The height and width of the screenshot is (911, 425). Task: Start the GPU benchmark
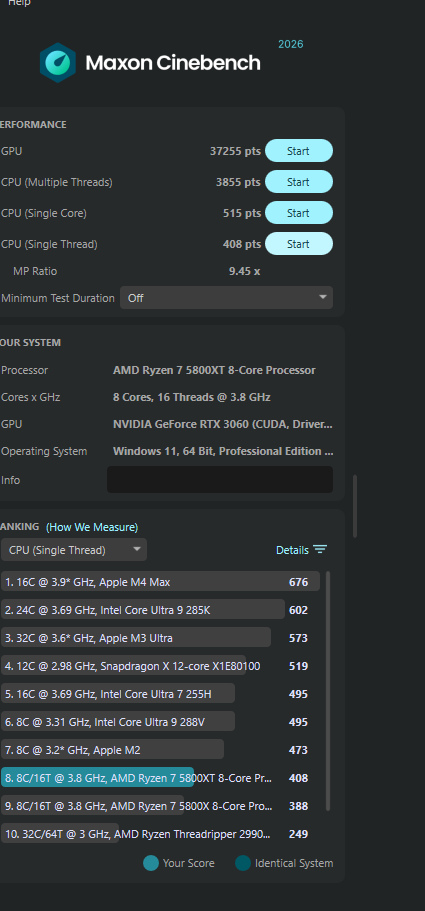pyautogui.click(x=299, y=151)
